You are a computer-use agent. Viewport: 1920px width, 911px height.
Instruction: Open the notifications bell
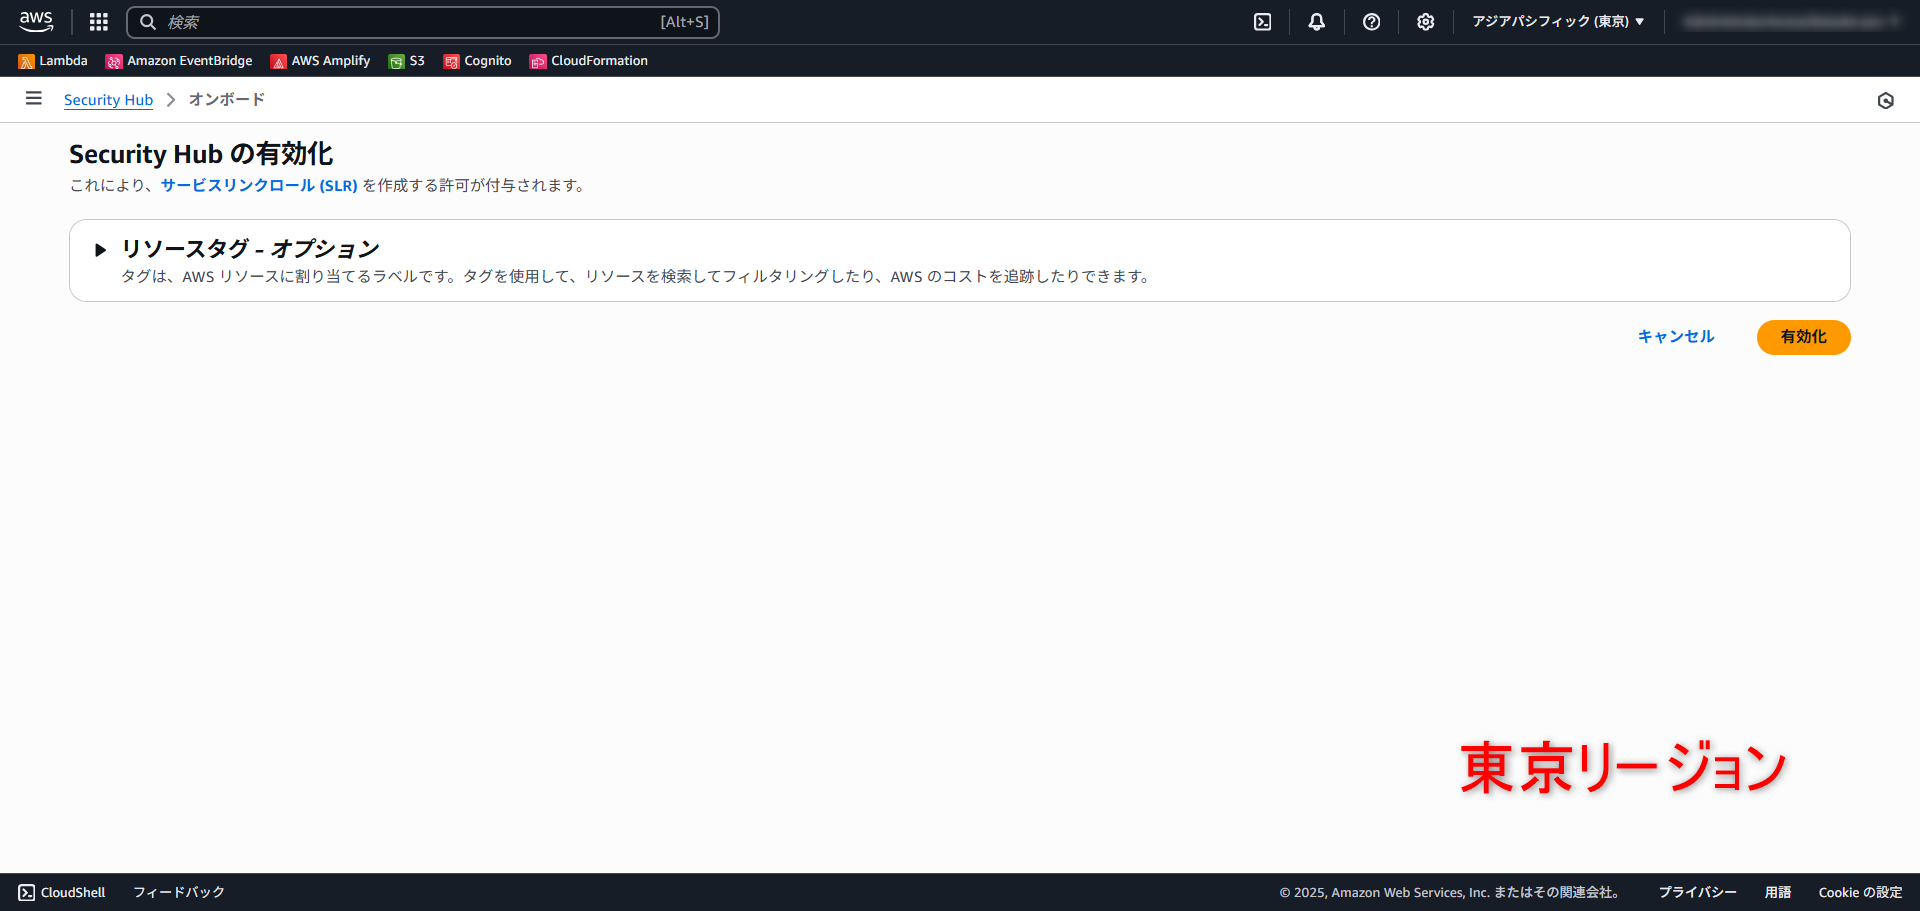click(1316, 21)
